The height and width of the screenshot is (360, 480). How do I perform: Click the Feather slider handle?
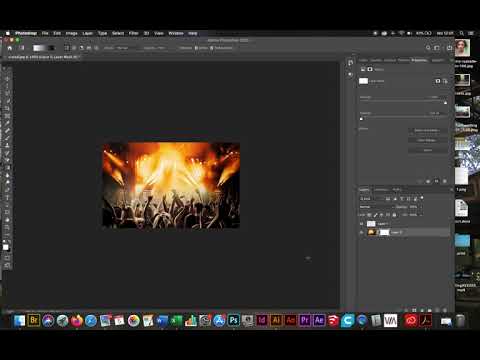(361, 119)
